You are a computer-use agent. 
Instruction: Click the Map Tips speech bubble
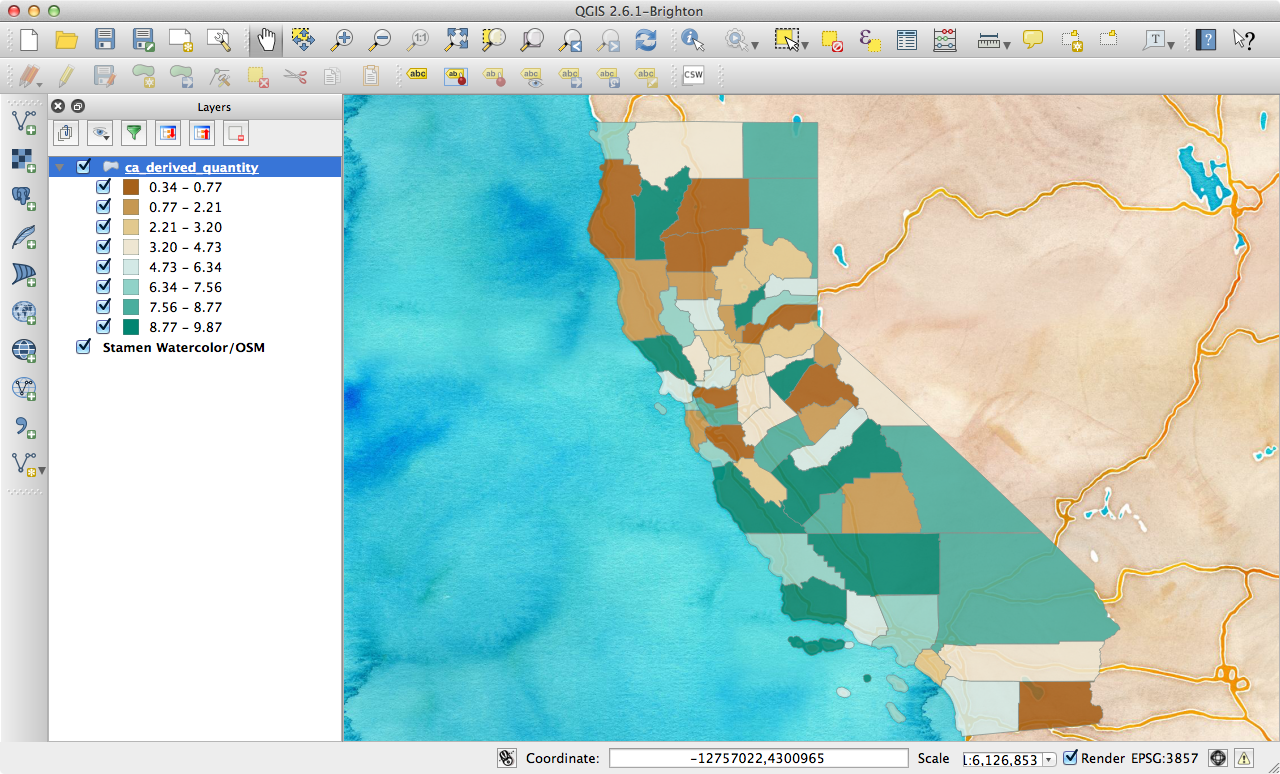(x=1033, y=40)
